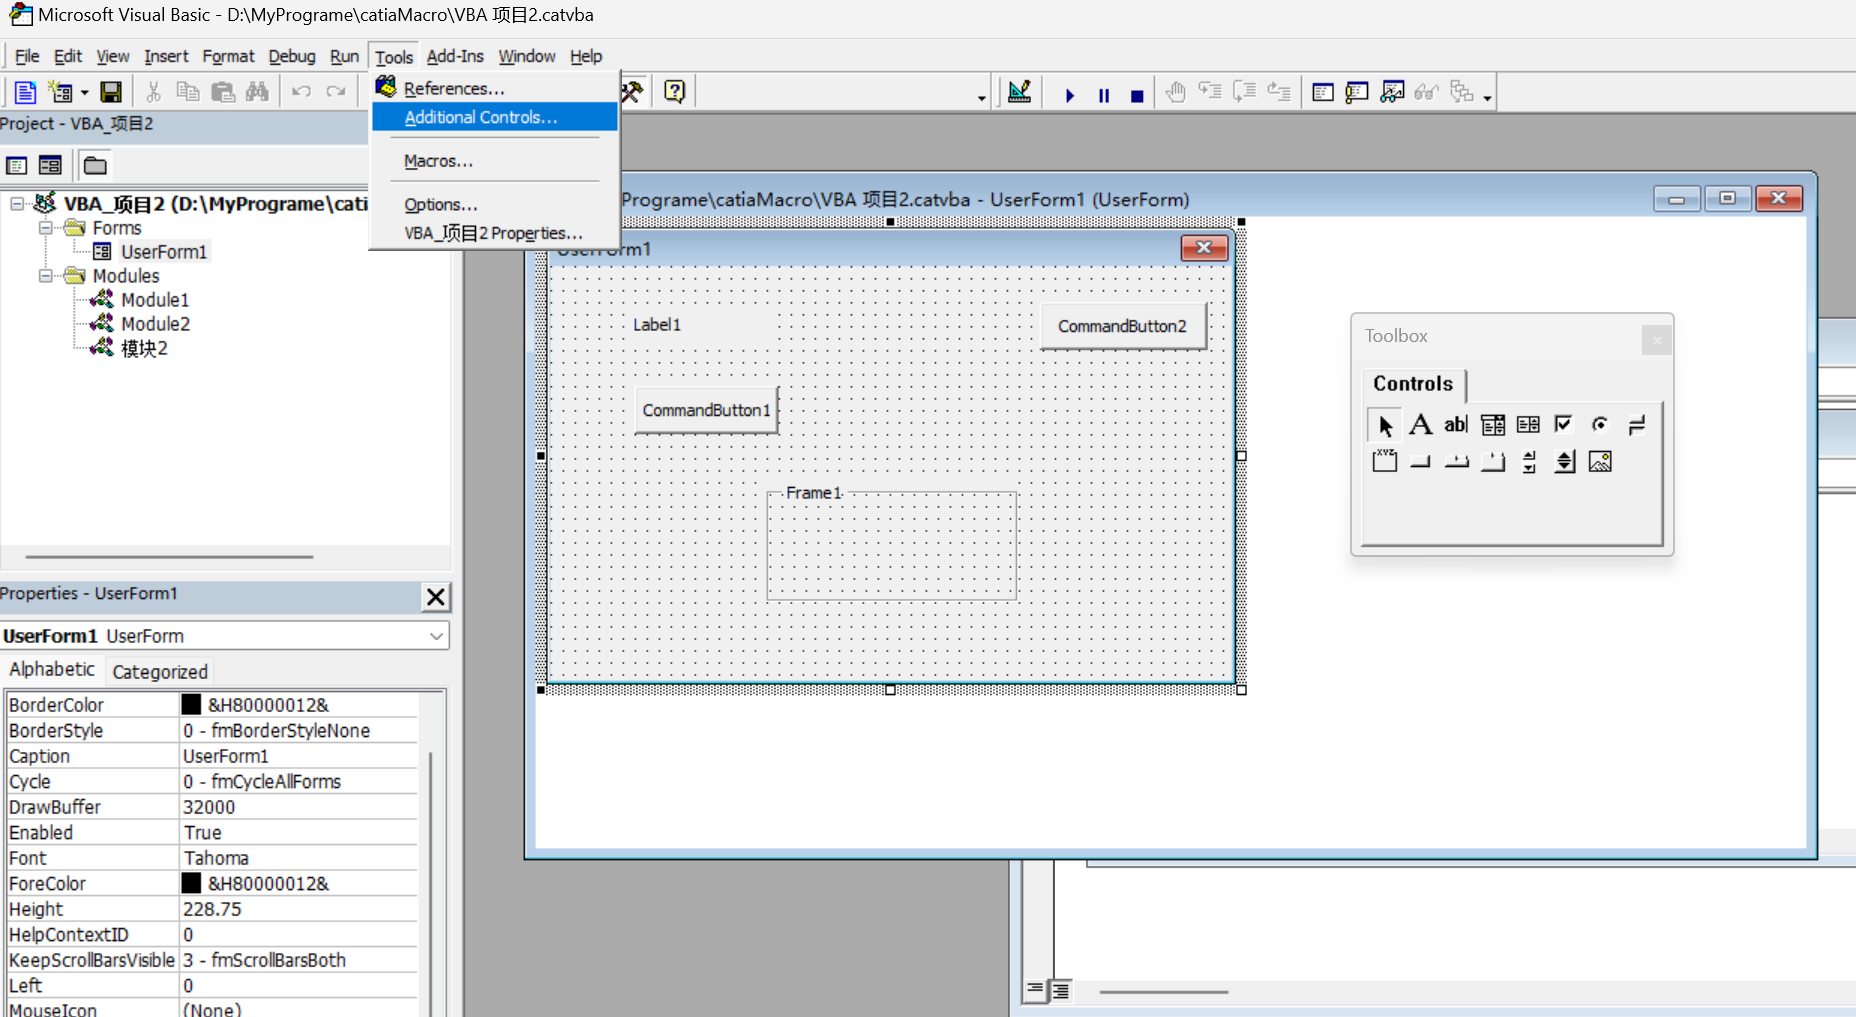The image size is (1856, 1017).
Task: Open References from Tools menu
Action: [495, 88]
